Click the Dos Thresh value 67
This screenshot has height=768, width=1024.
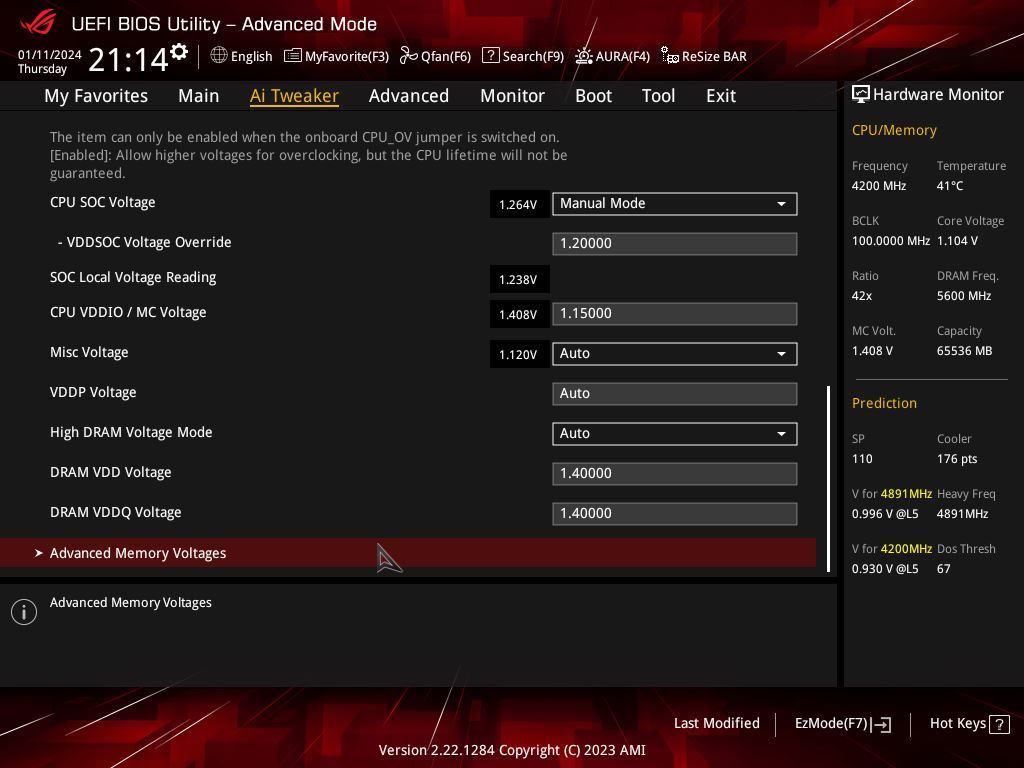pyautogui.click(x=944, y=569)
